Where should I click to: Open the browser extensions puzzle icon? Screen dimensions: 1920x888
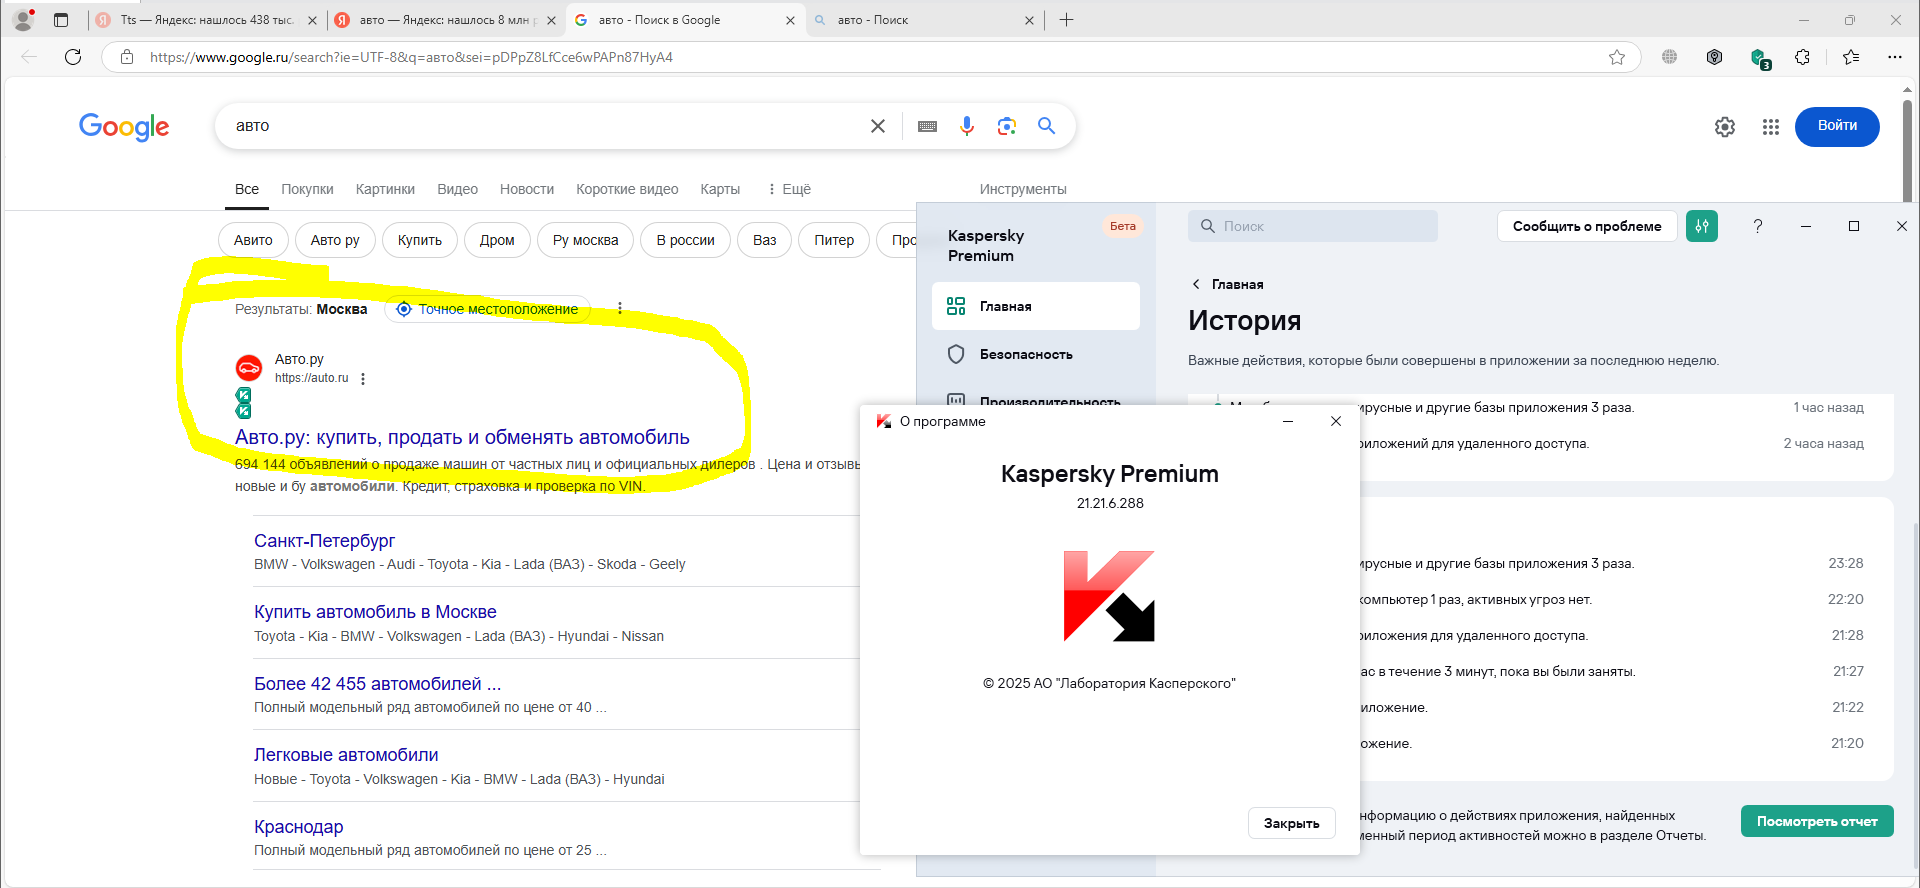coord(1803,57)
